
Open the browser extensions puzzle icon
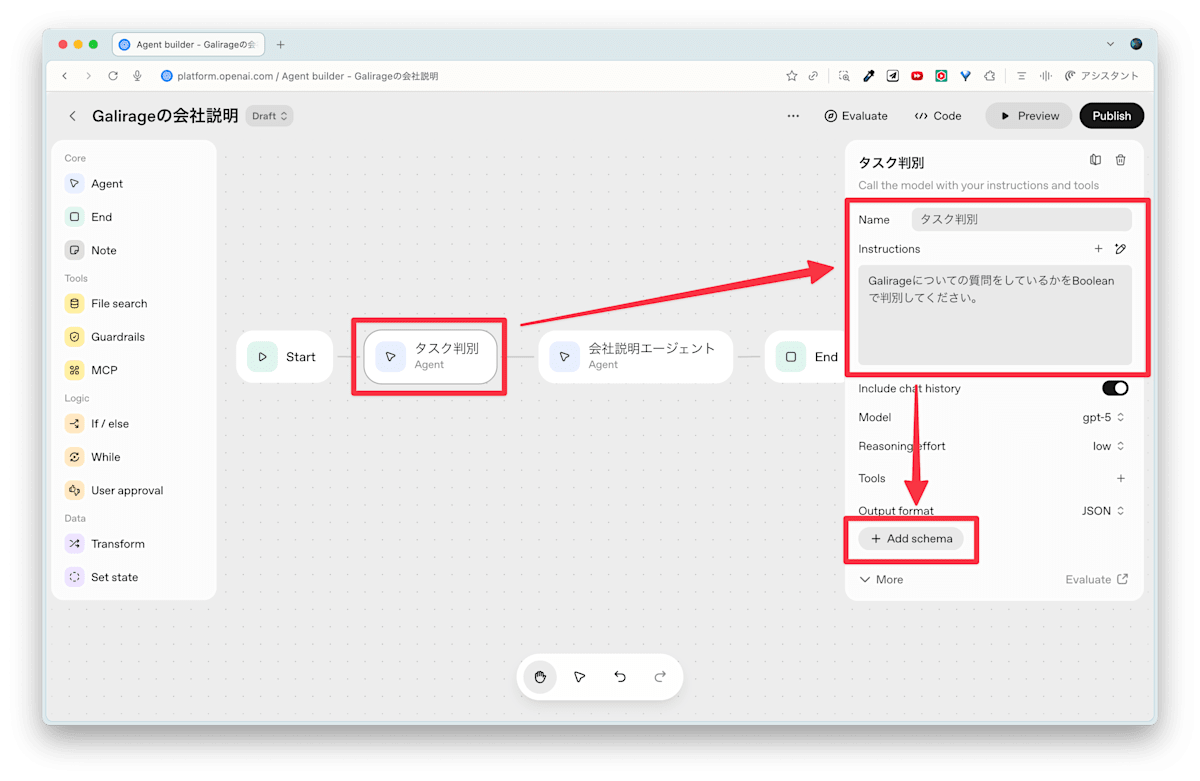click(990, 76)
